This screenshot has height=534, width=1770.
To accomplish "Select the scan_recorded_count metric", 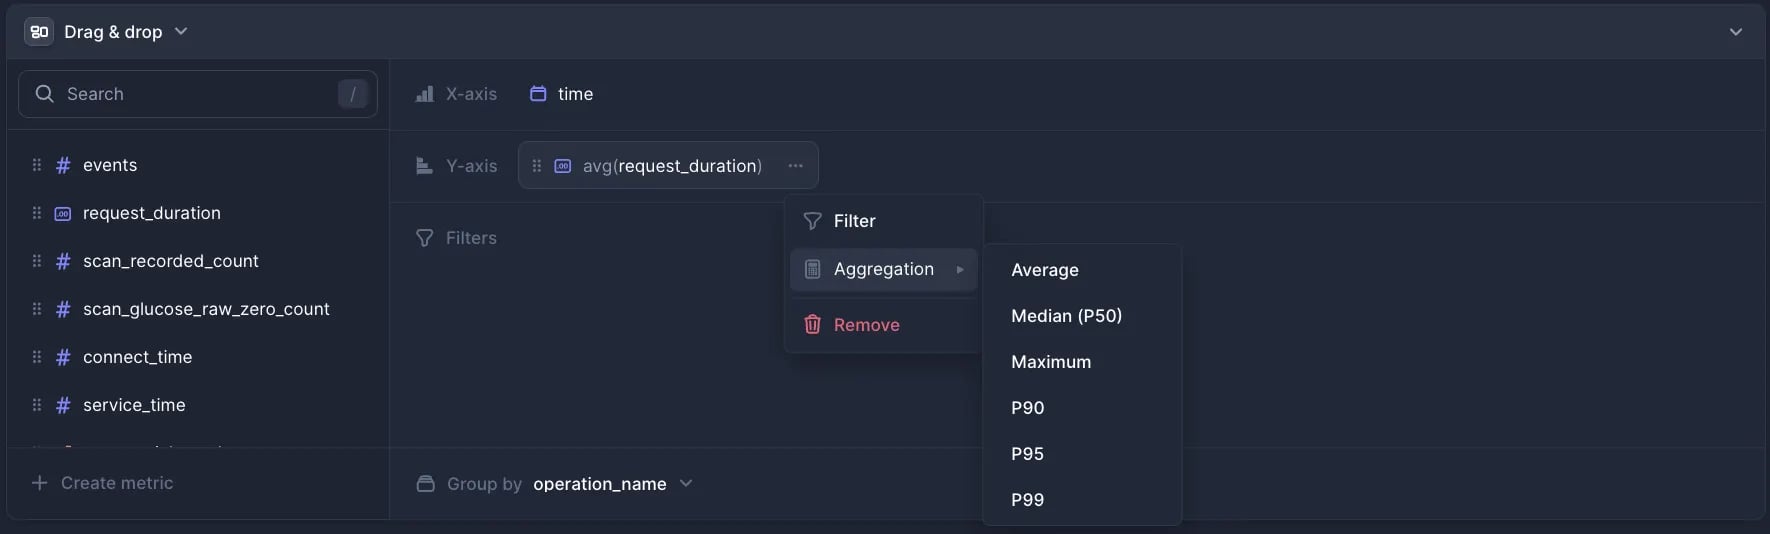I will tap(170, 261).
